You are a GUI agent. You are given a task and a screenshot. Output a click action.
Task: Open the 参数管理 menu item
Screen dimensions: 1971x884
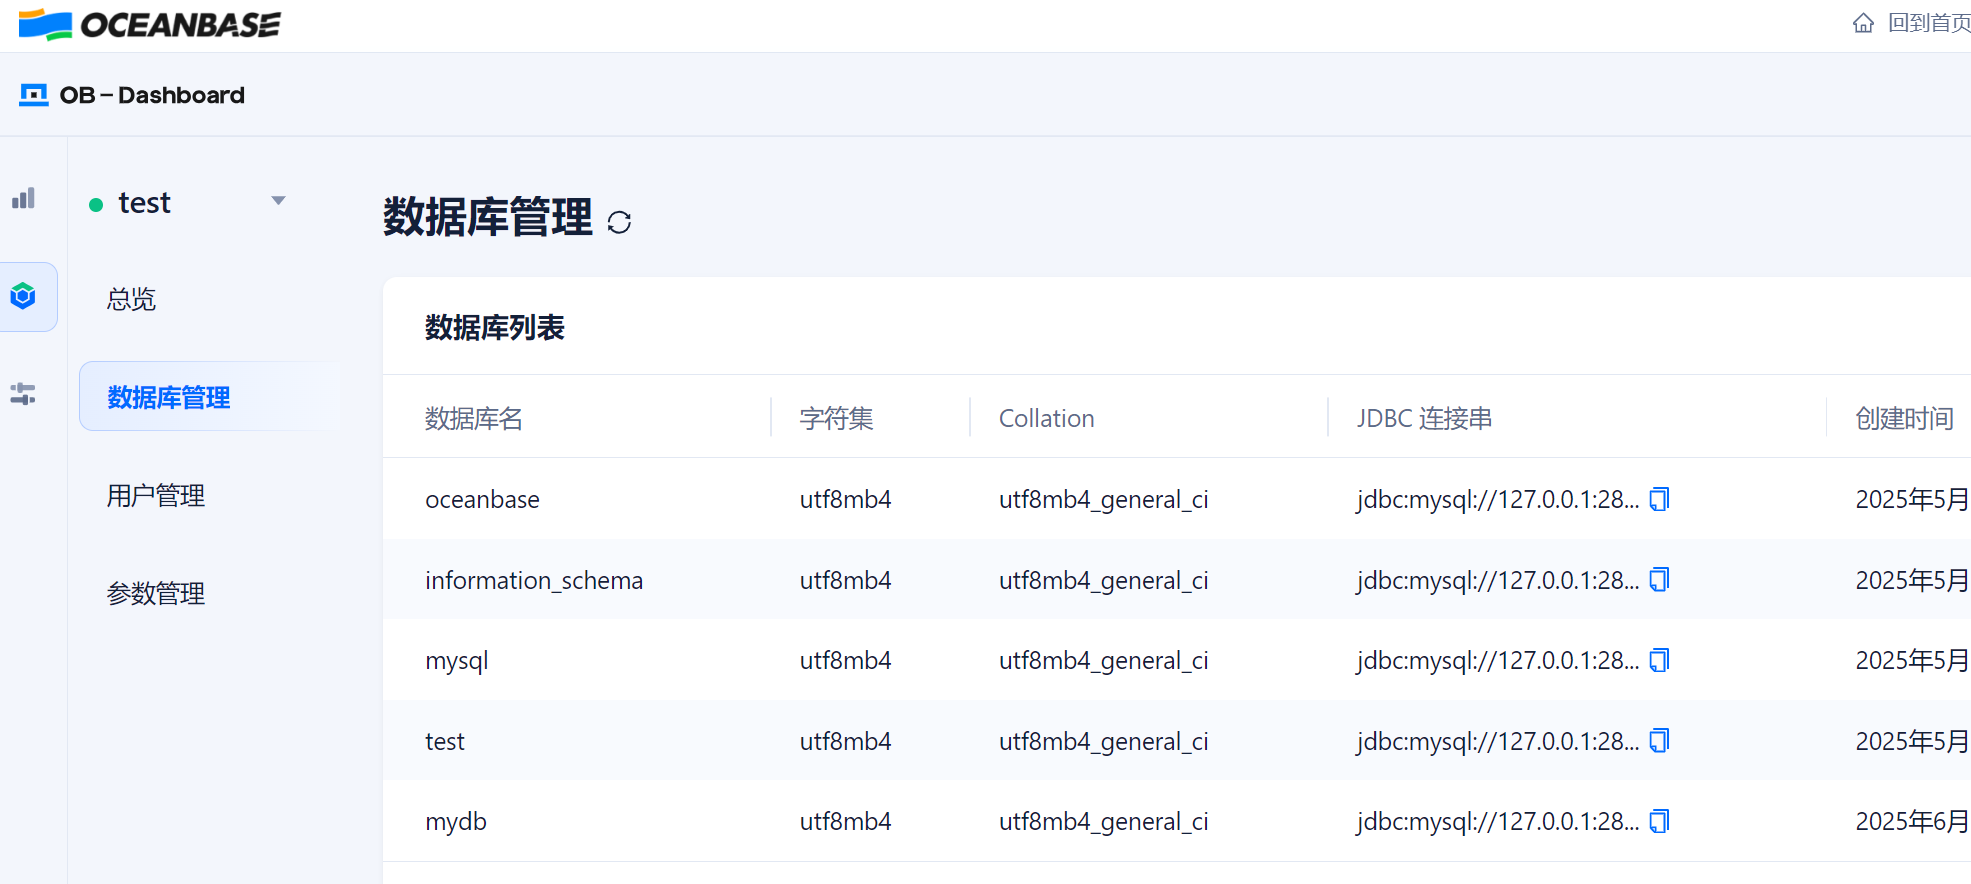(156, 593)
